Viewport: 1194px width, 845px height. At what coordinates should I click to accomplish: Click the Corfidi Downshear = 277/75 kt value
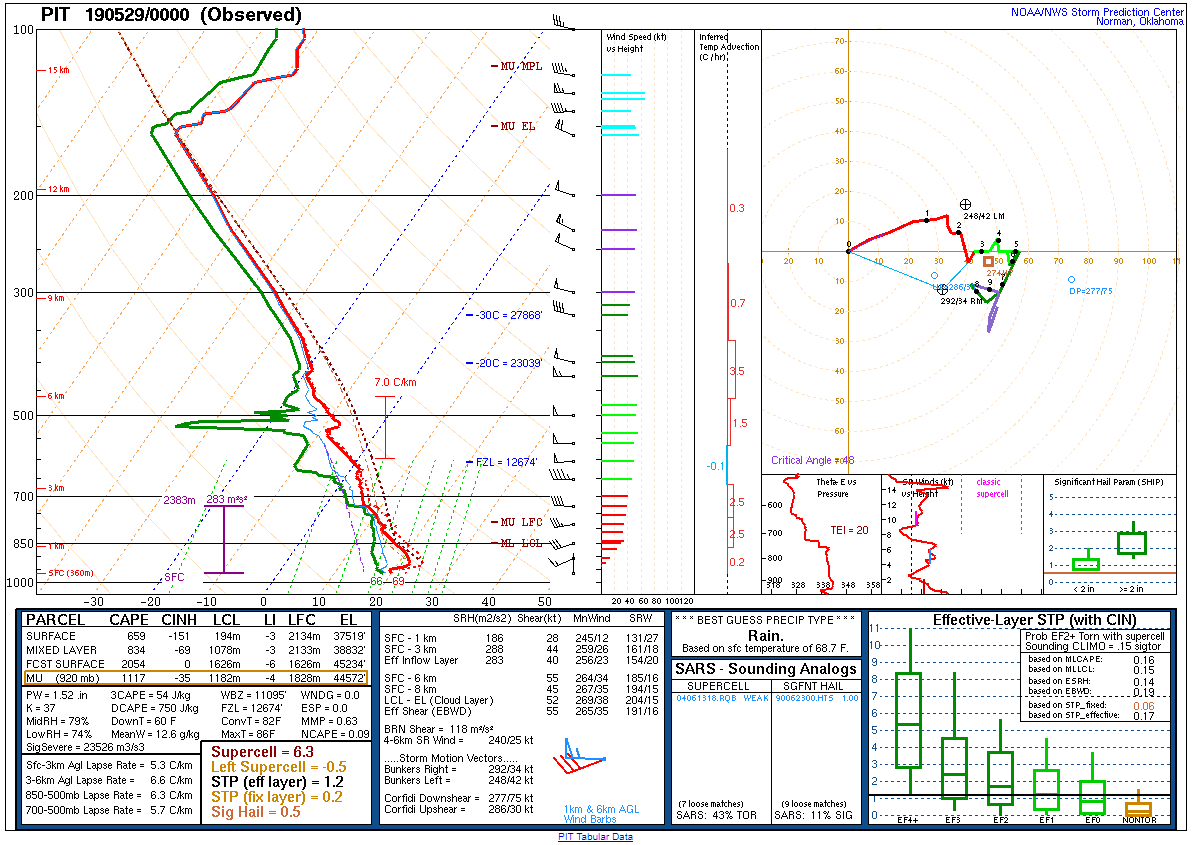458,798
